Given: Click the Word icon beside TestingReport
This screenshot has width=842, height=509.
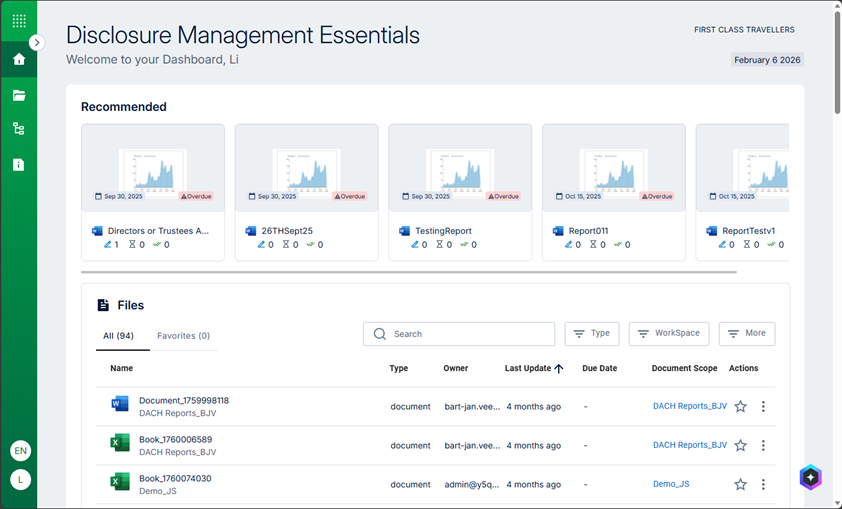Looking at the screenshot, I should [404, 231].
